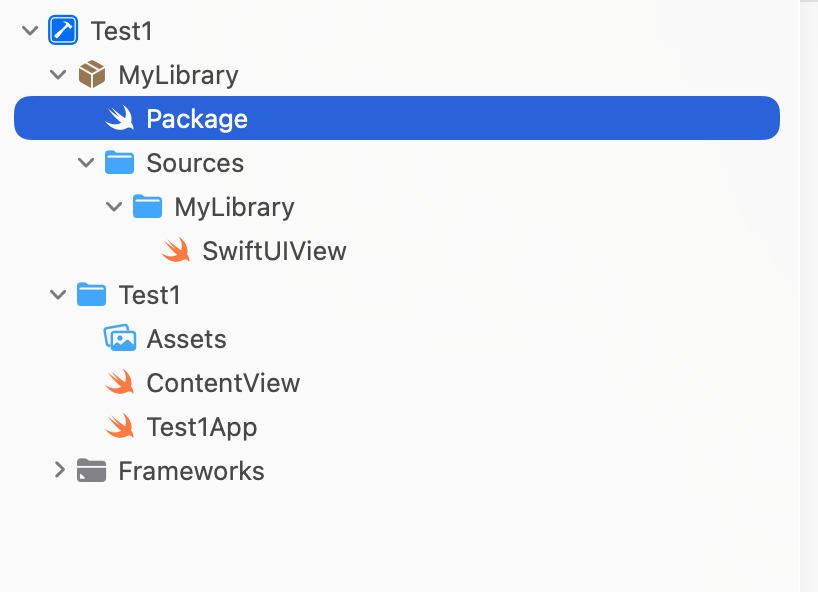818x592 pixels.
Task: Click the blue Sources folder icon
Action: (119, 163)
